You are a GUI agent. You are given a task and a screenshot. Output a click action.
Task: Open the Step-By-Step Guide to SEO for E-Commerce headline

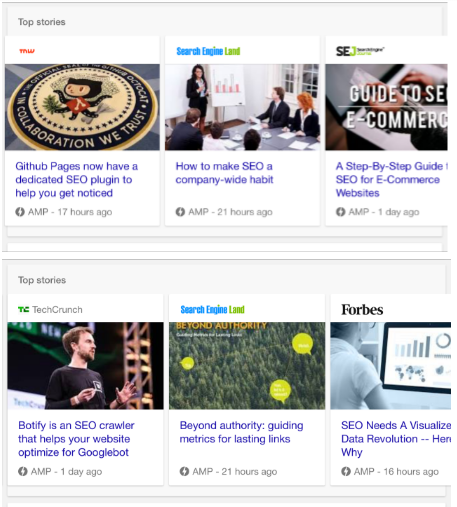[392, 180]
